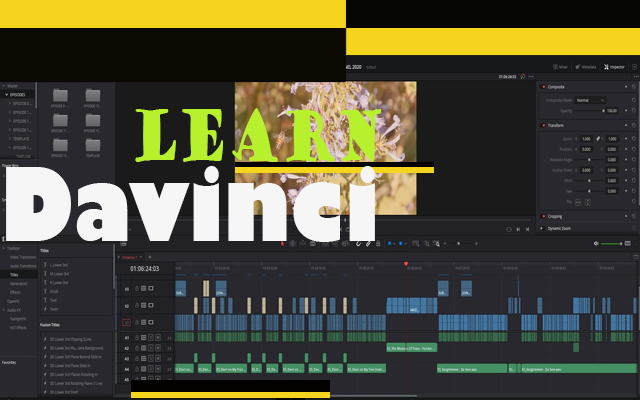Collapse the EPISODES bin

[x=7, y=95]
